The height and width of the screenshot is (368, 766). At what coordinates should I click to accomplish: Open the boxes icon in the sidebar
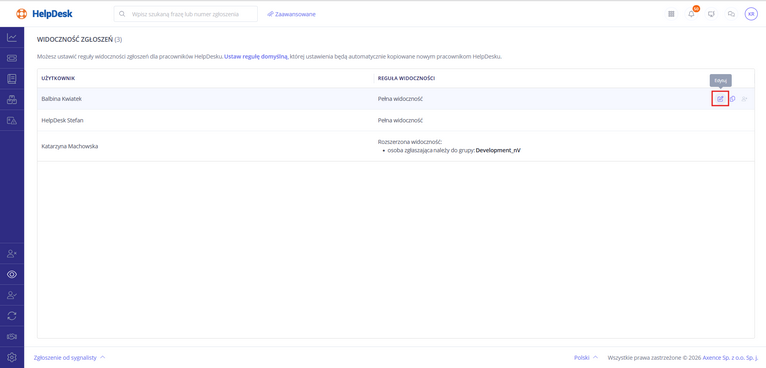[12, 100]
